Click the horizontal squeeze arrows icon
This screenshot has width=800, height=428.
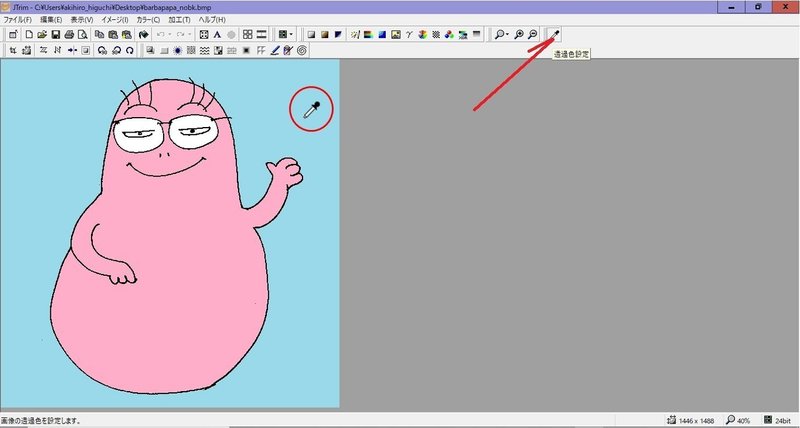point(72,50)
